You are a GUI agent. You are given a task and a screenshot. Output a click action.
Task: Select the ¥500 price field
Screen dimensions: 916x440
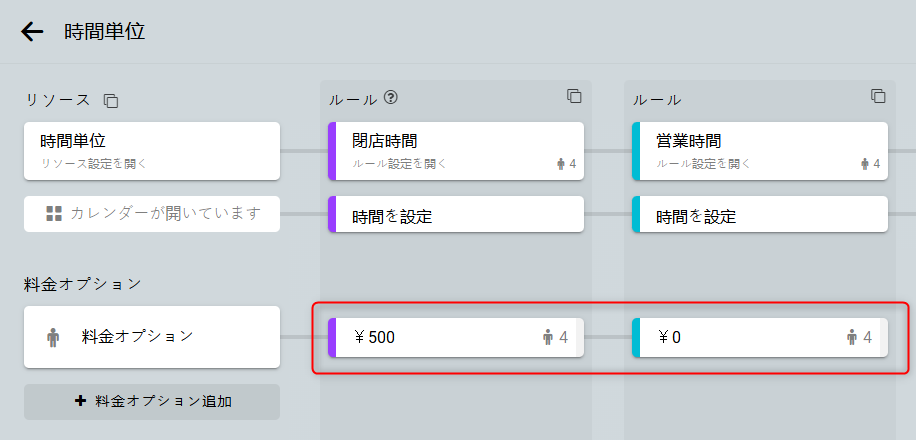coord(440,338)
